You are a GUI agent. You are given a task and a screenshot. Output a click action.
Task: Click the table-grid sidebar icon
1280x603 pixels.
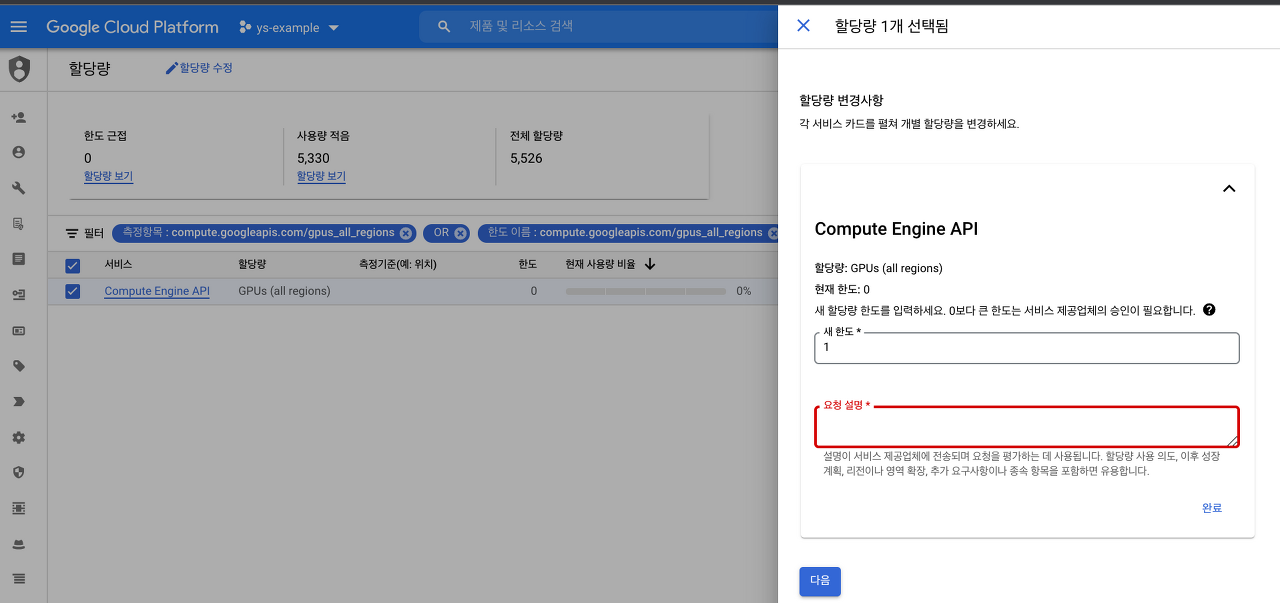[x=18, y=508]
